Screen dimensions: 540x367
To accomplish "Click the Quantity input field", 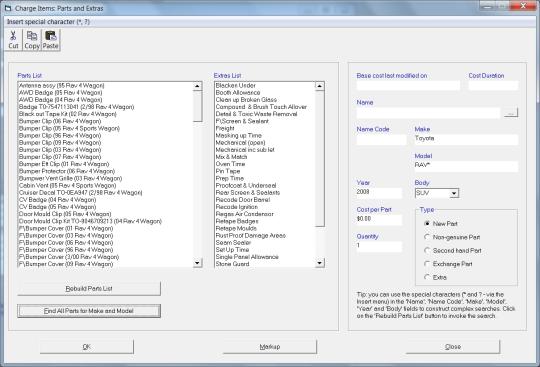I will (379, 247).
